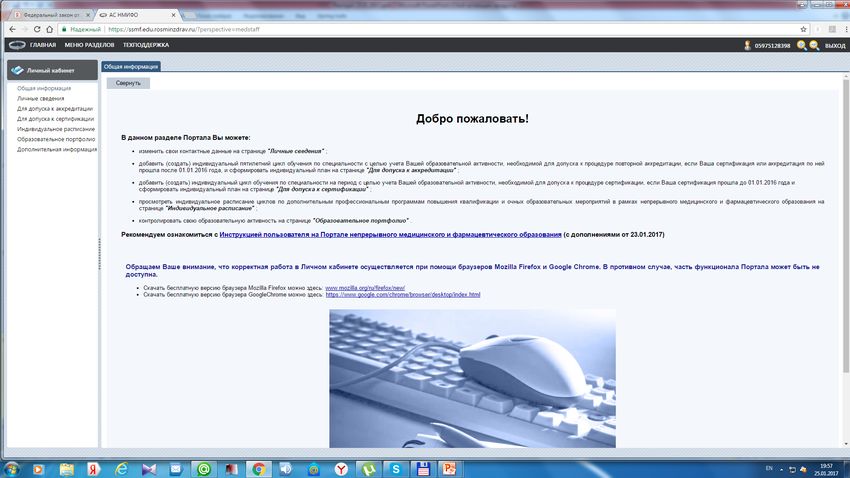Bookmark this page with the star icon
The width and height of the screenshot is (850, 478).
tap(803, 29)
